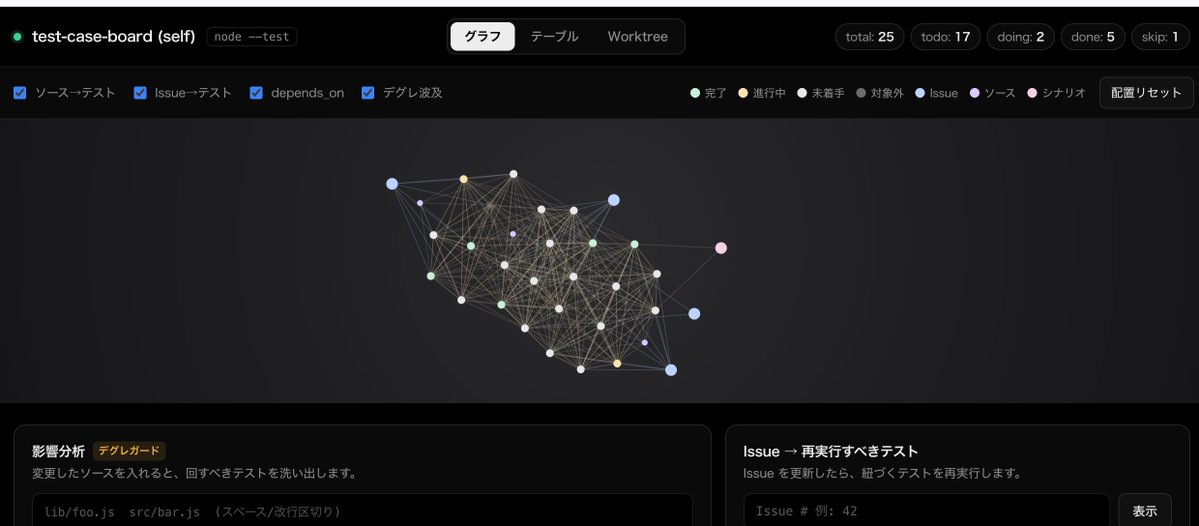The width and height of the screenshot is (1199, 526).
Task: Click the changed source files input field
Action: pyautogui.click(x=362, y=511)
